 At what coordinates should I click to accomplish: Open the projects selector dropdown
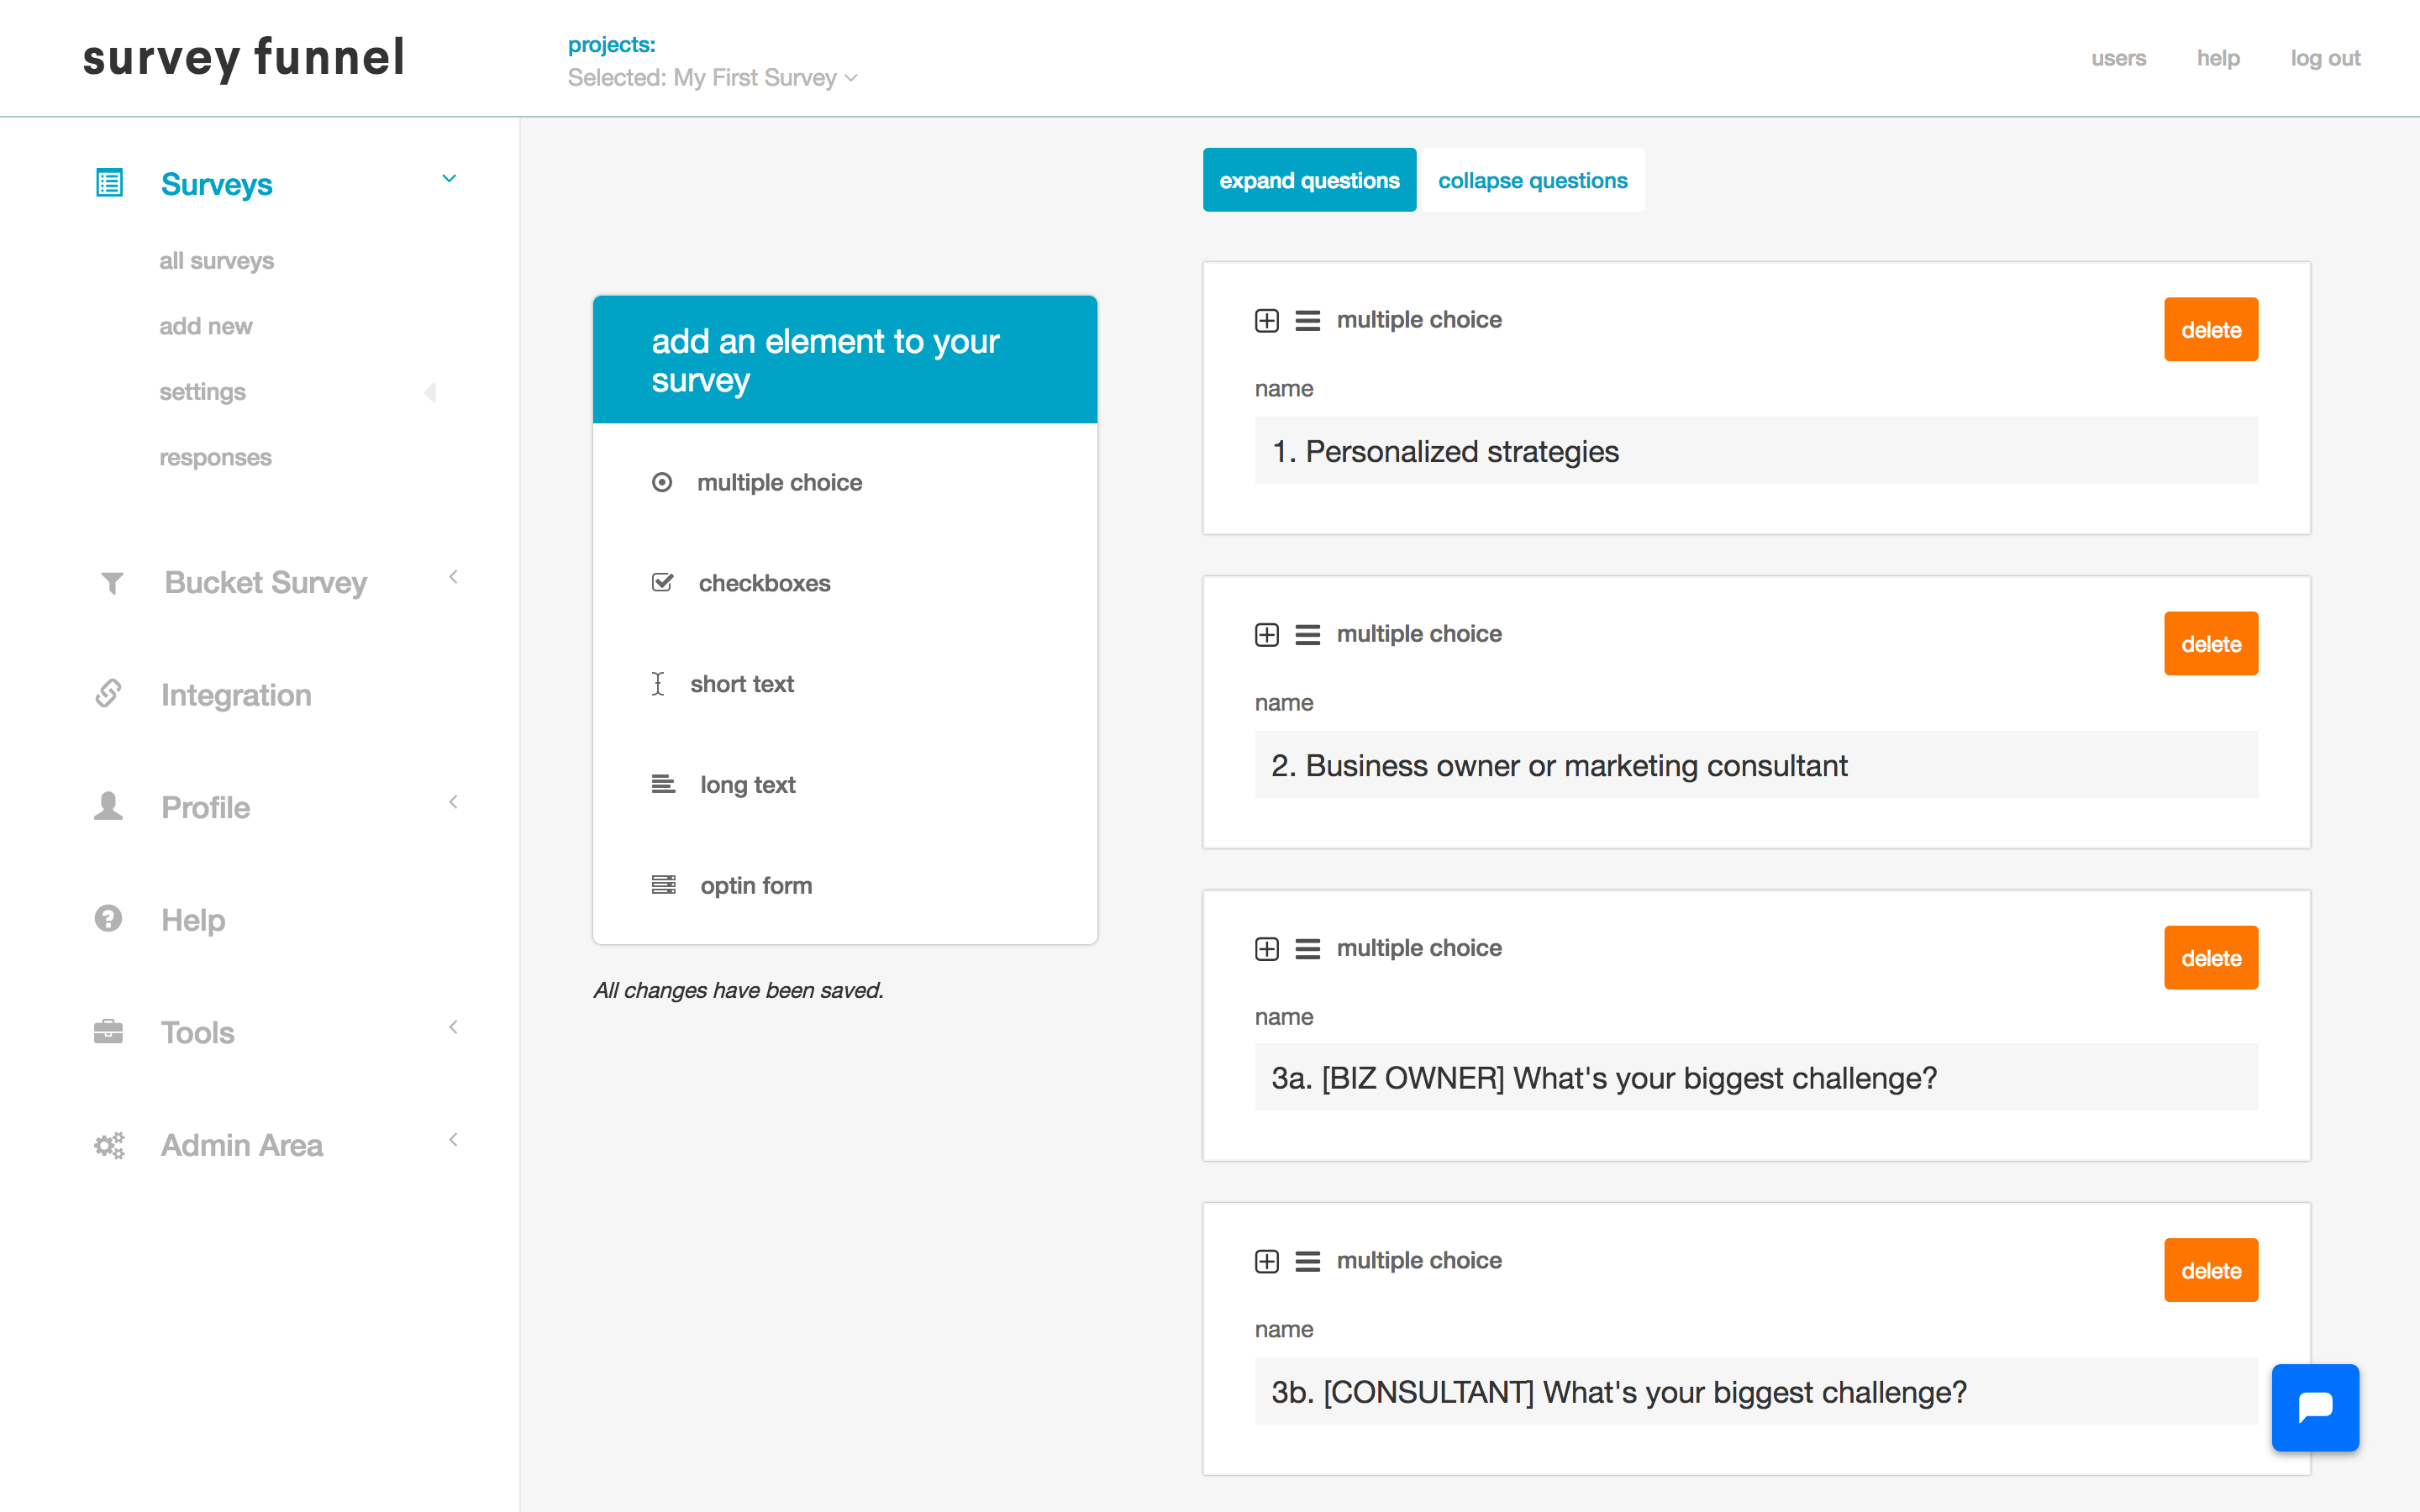712,78
